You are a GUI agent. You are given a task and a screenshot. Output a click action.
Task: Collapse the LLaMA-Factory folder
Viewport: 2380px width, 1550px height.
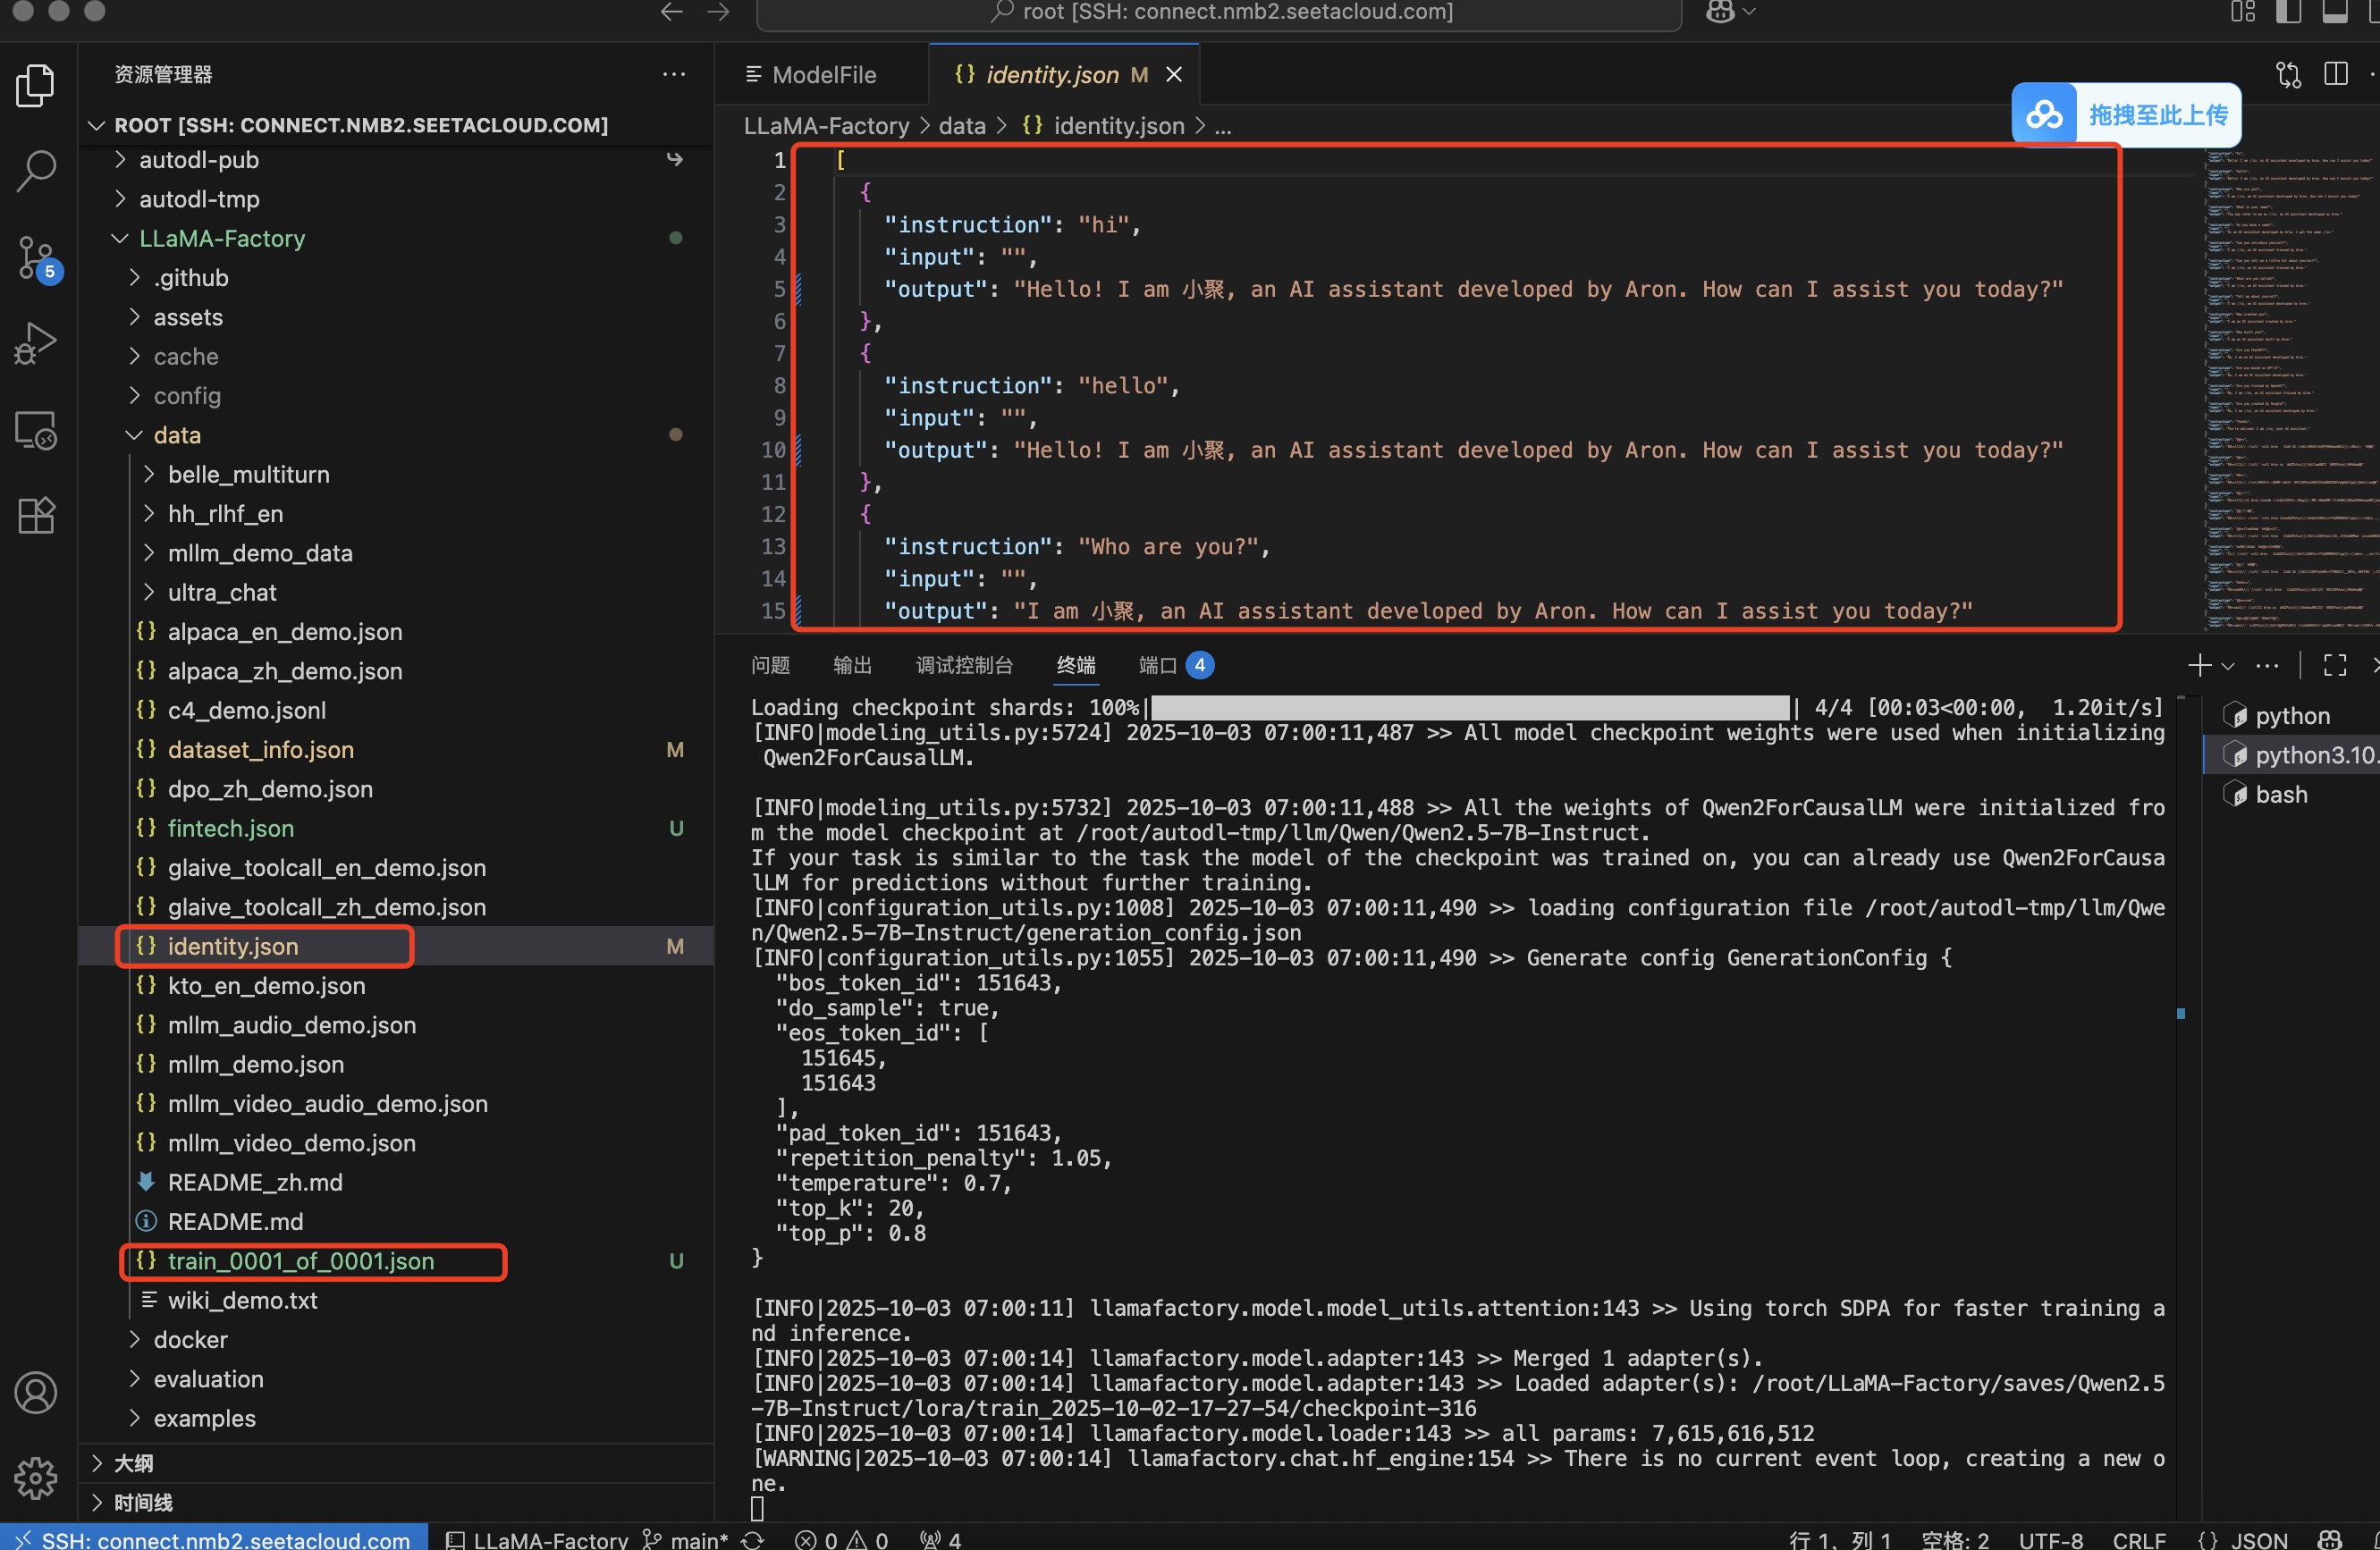(222, 238)
